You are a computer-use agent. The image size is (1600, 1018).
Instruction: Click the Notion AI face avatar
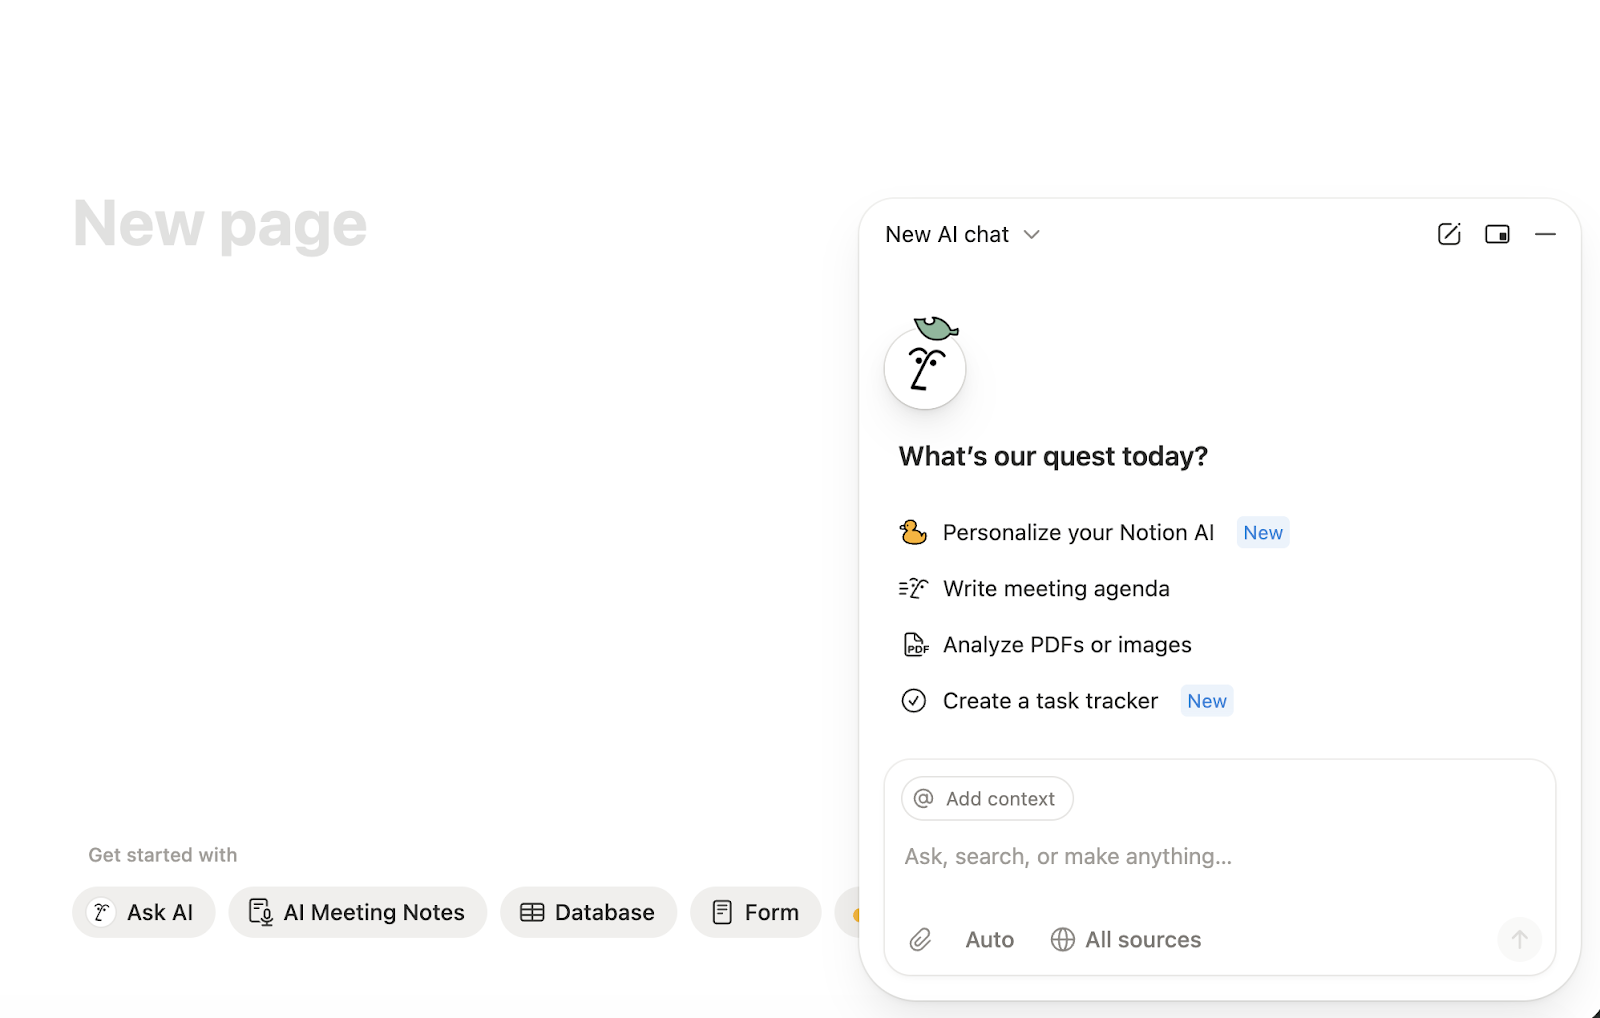pos(925,368)
